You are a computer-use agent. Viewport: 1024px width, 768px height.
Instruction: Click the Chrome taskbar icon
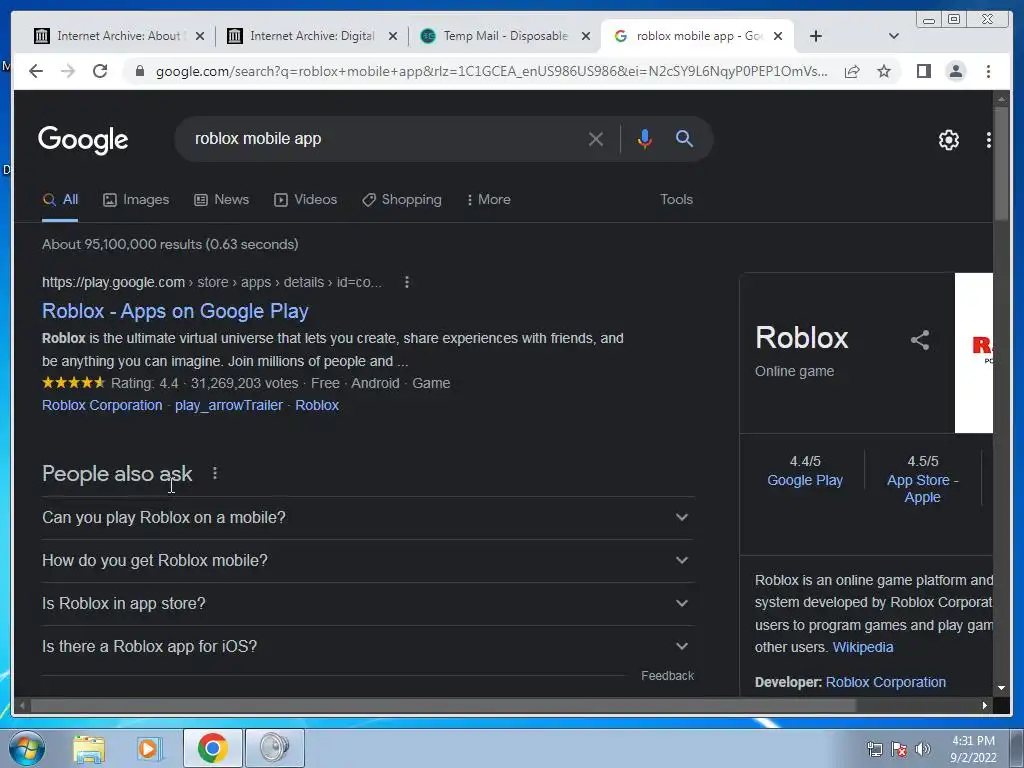[212, 748]
